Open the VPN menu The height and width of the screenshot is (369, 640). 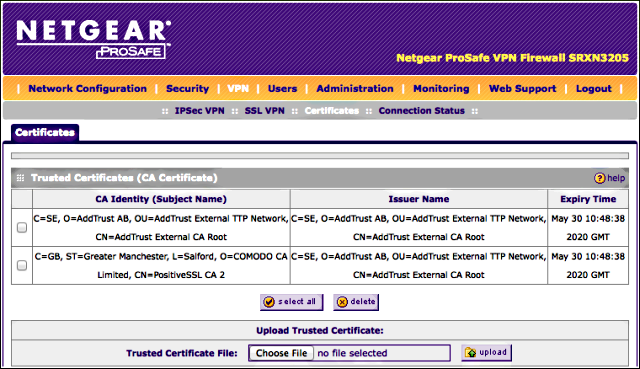coord(238,89)
